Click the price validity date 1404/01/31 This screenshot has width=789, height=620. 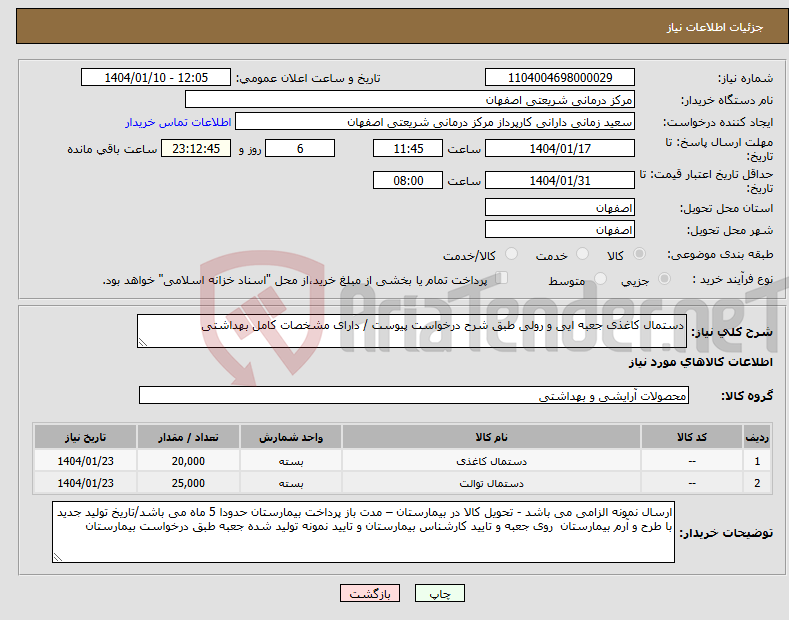pyautogui.click(x=560, y=180)
